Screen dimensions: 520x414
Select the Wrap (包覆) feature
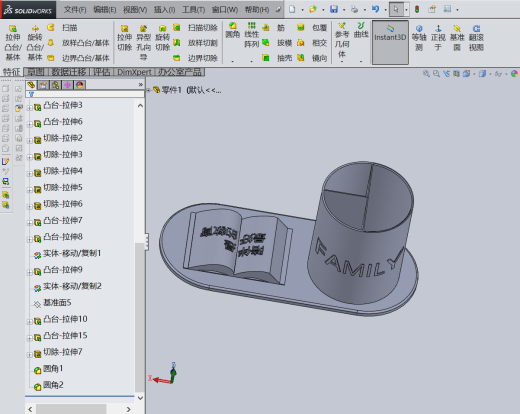click(312, 28)
